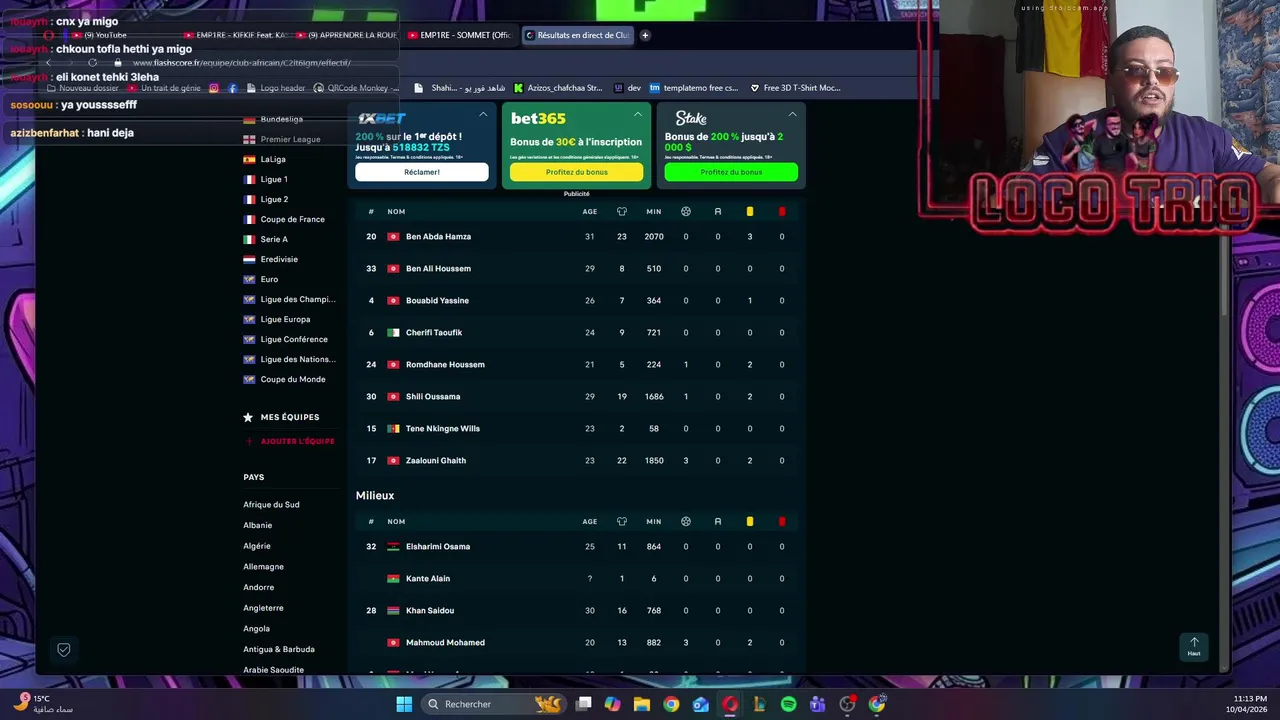Open player Mahmoud Mohamed

[445, 643]
